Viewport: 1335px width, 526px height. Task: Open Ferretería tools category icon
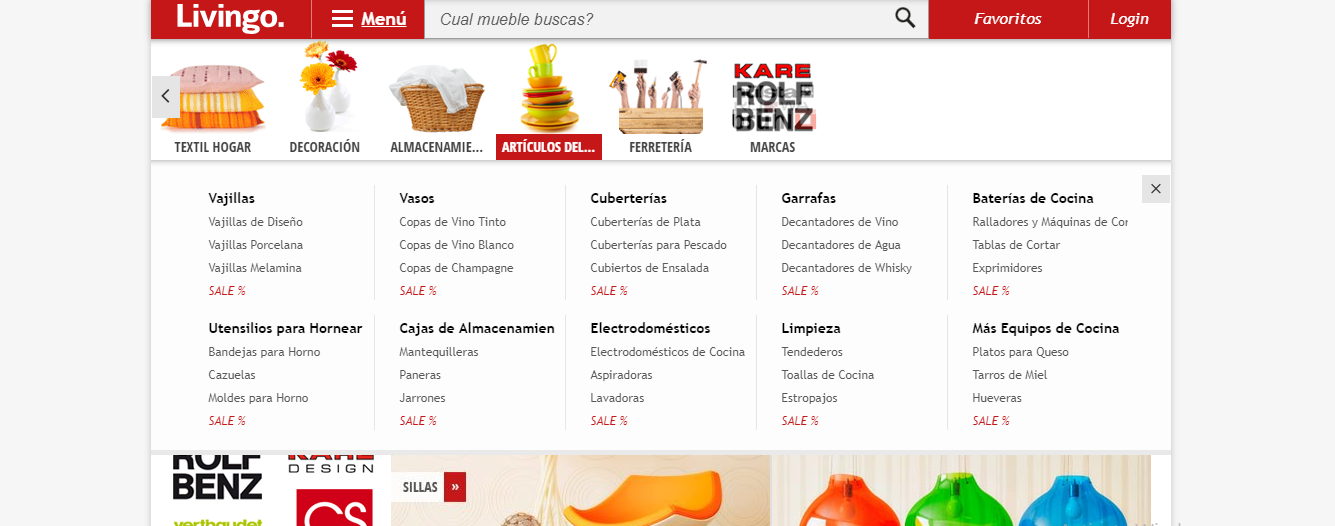[661, 96]
